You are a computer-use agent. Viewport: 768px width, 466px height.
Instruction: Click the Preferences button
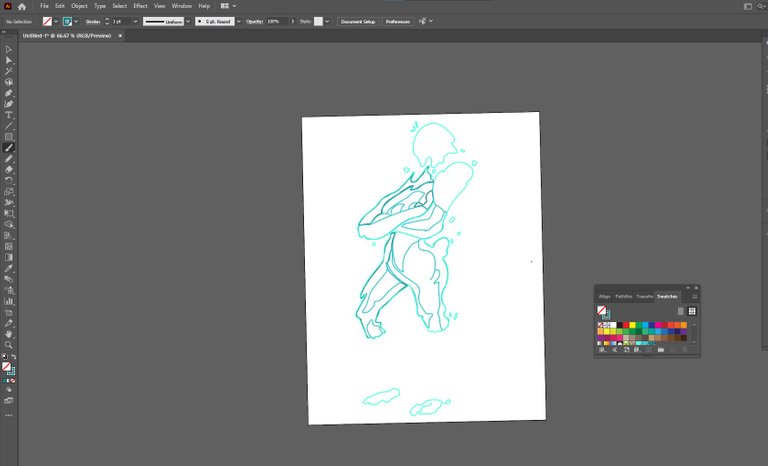click(x=397, y=22)
